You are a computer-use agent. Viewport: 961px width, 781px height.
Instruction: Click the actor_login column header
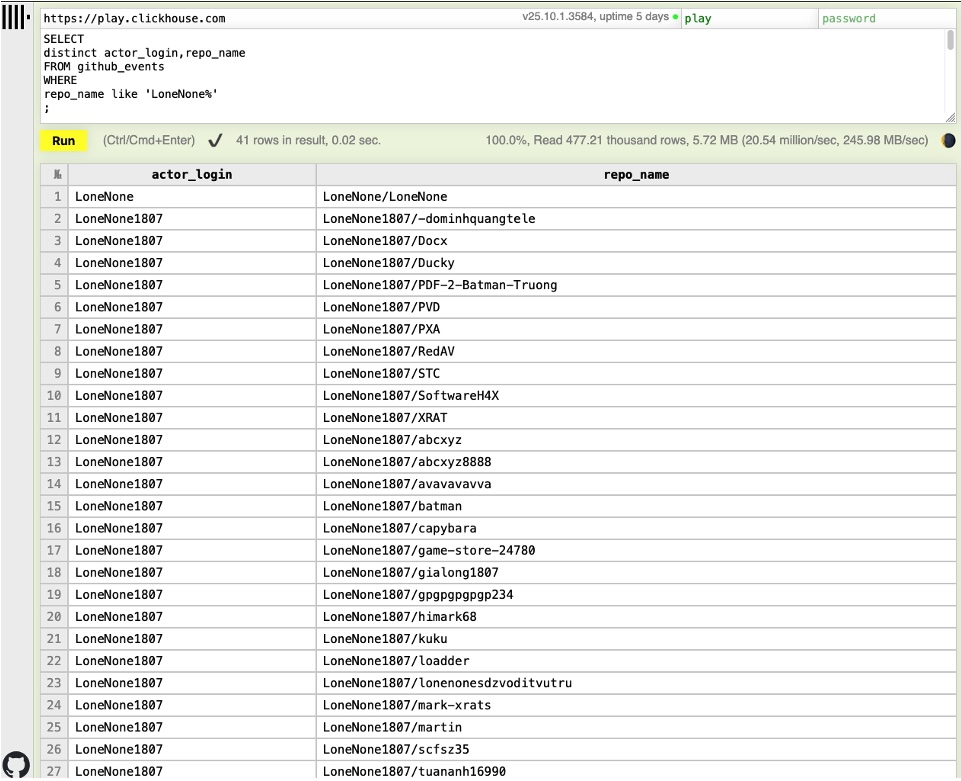coord(192,175)
